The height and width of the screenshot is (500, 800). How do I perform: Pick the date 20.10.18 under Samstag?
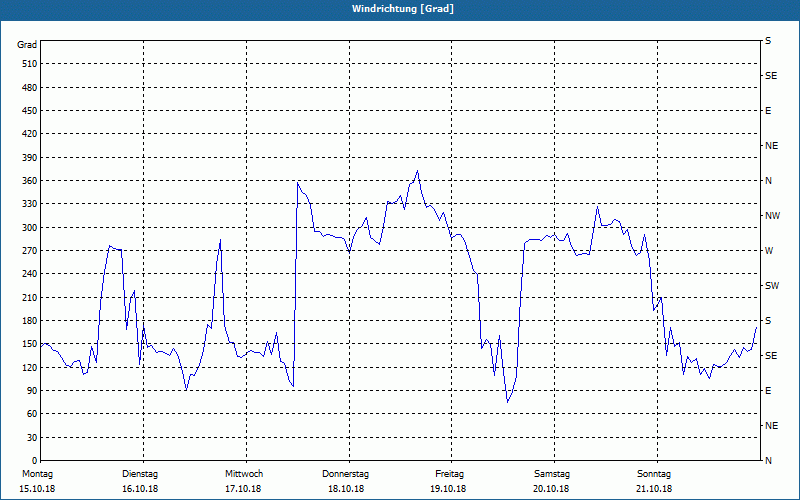tap(551, 489)
